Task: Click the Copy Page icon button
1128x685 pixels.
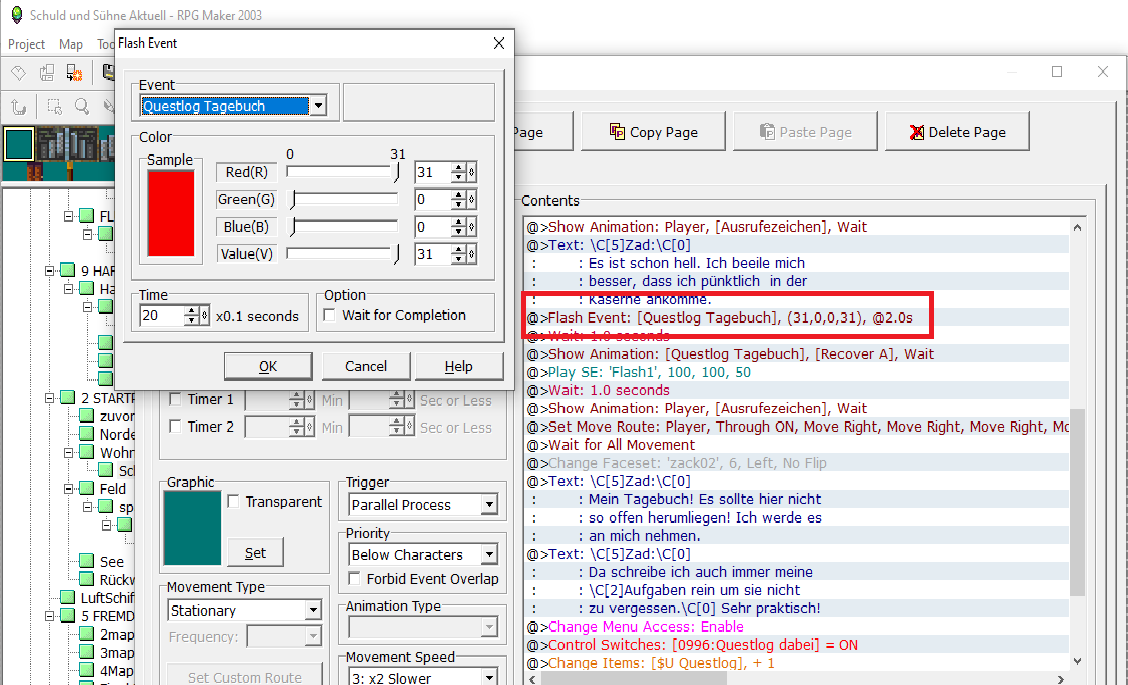Action: 618,132
